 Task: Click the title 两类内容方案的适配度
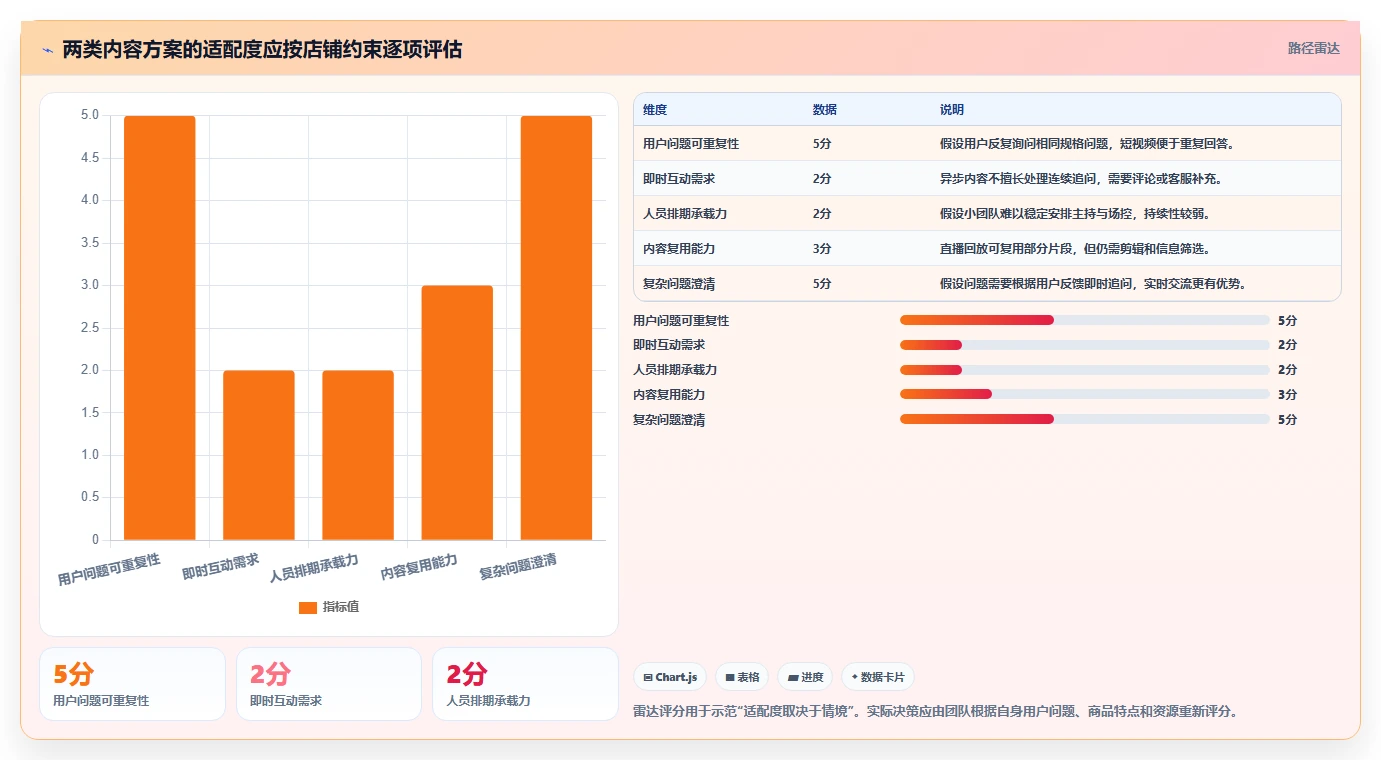262,50
